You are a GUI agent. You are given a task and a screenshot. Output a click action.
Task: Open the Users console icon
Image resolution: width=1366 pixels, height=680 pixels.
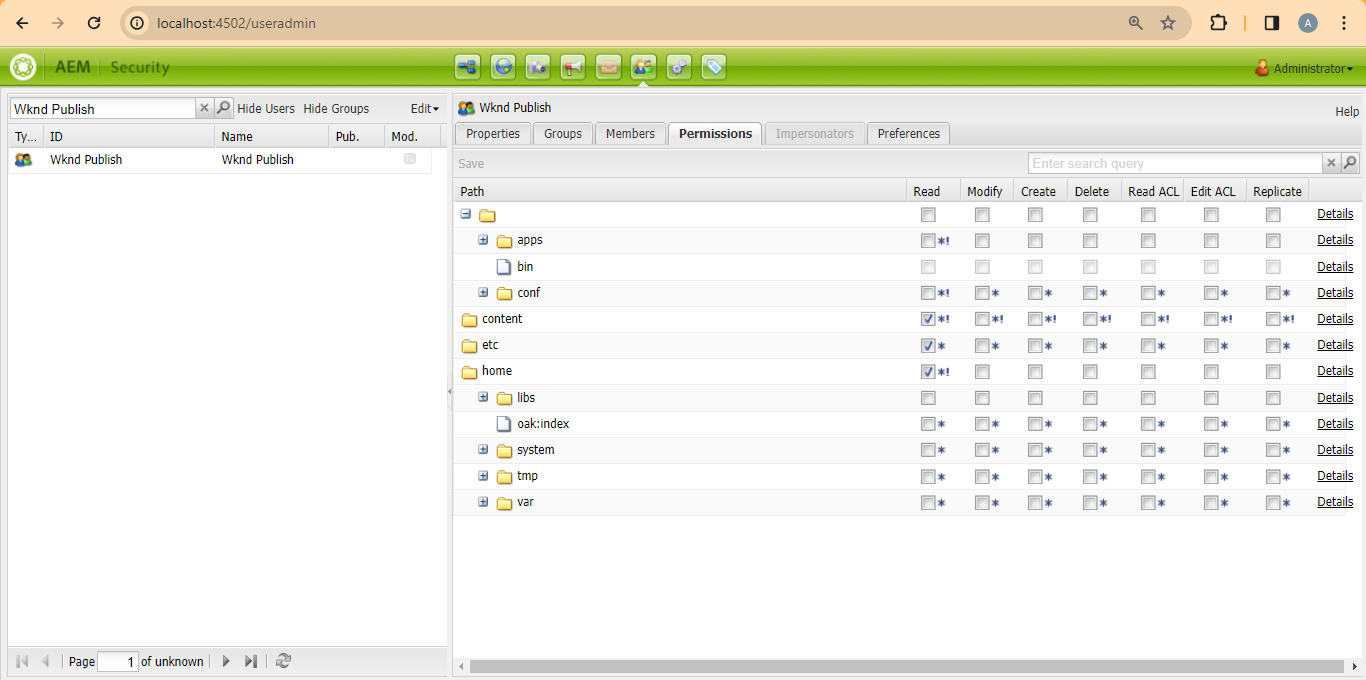[x=643, y=67]
